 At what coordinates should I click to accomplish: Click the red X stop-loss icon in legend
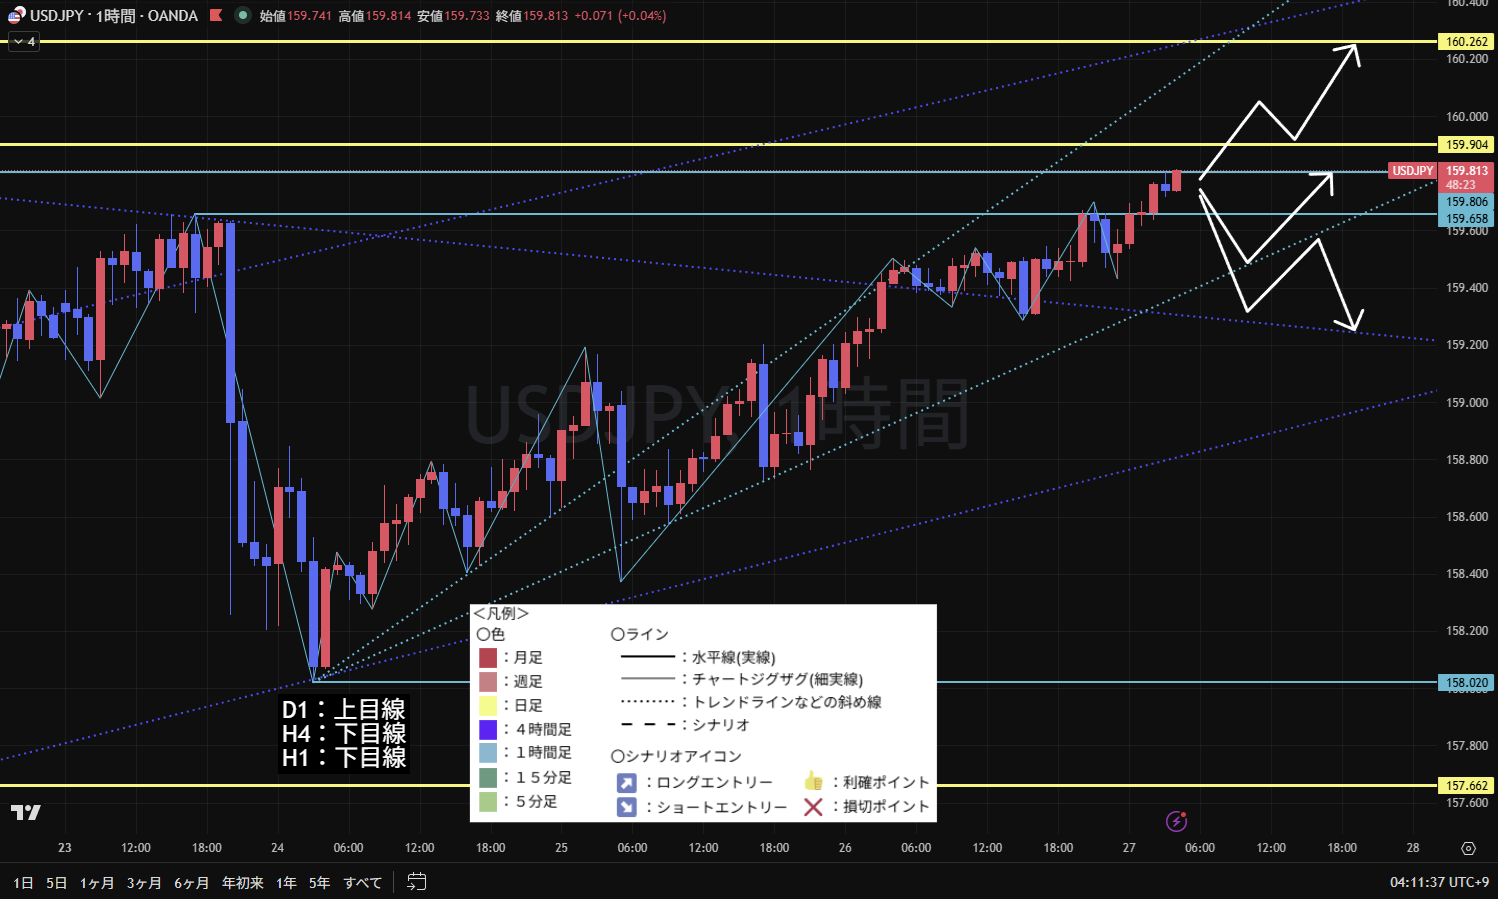(x=813, y=806)
